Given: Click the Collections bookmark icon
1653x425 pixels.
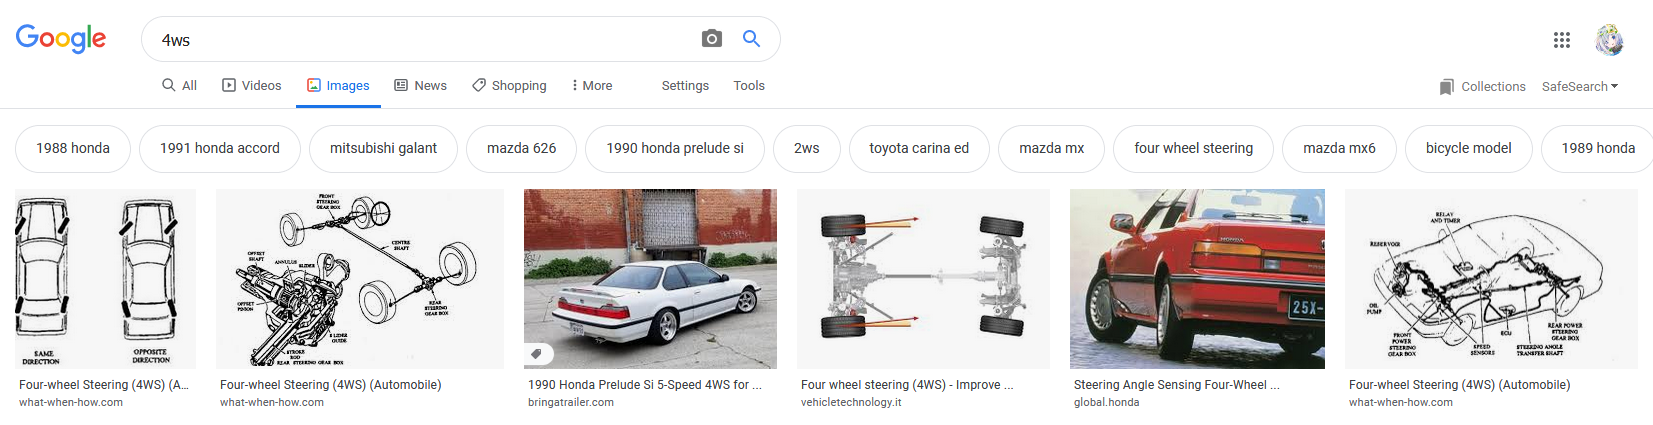Looking at the screenshot, I should click(x=1446, y=87).
